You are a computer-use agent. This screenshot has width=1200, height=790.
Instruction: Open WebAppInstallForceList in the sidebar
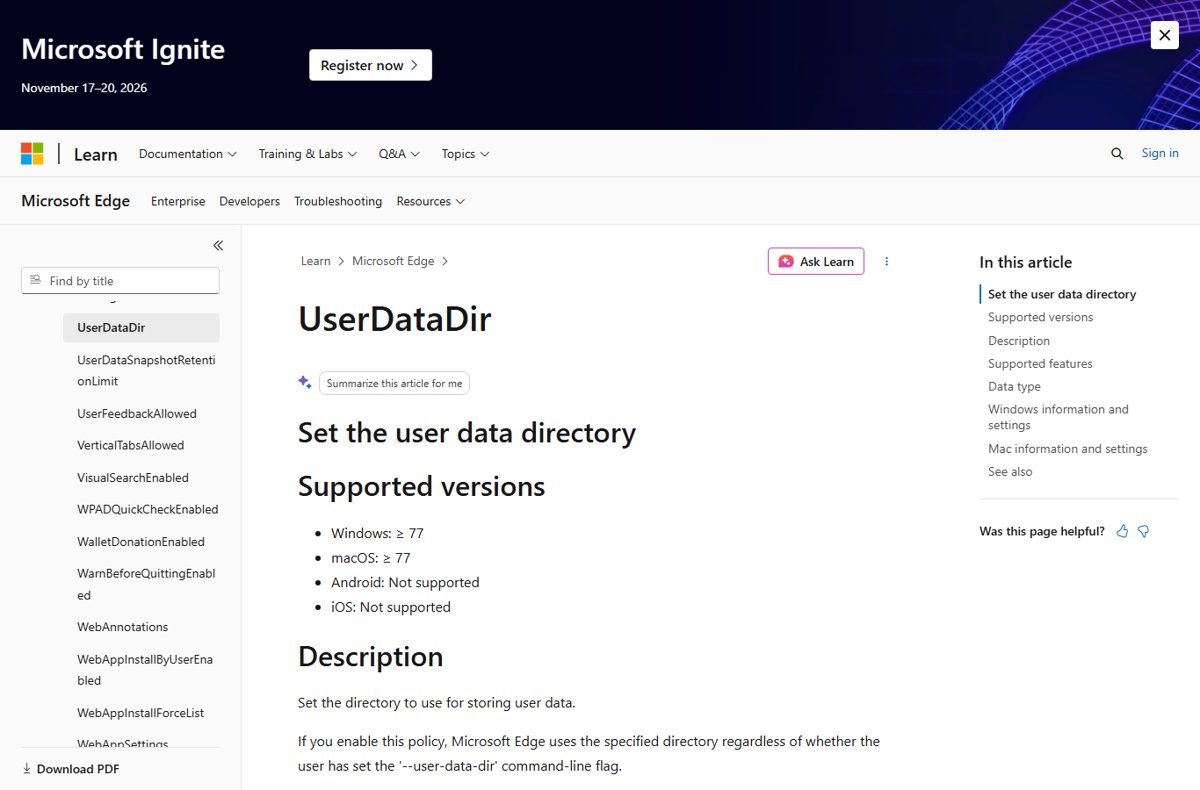(141, 713)
